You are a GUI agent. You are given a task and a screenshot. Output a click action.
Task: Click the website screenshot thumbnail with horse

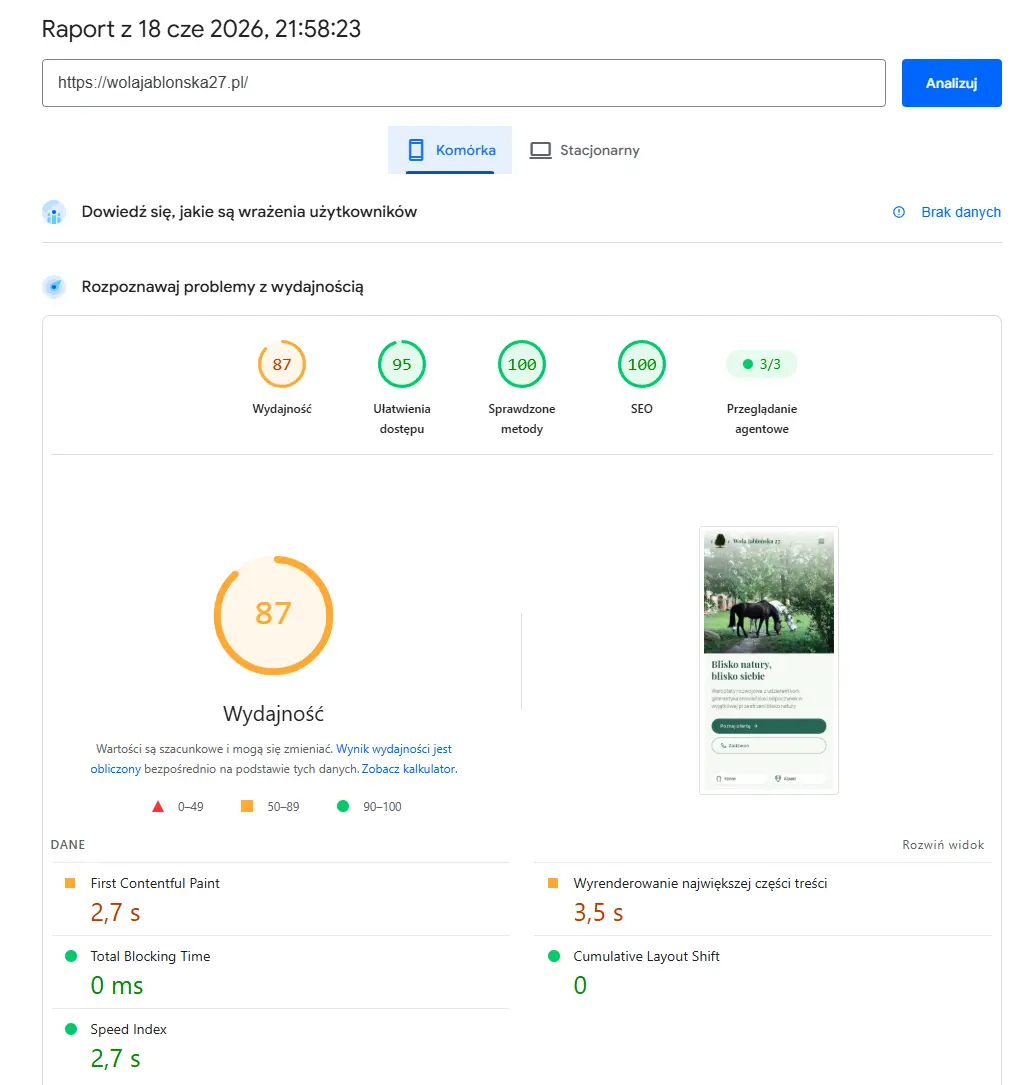(769, 660)
